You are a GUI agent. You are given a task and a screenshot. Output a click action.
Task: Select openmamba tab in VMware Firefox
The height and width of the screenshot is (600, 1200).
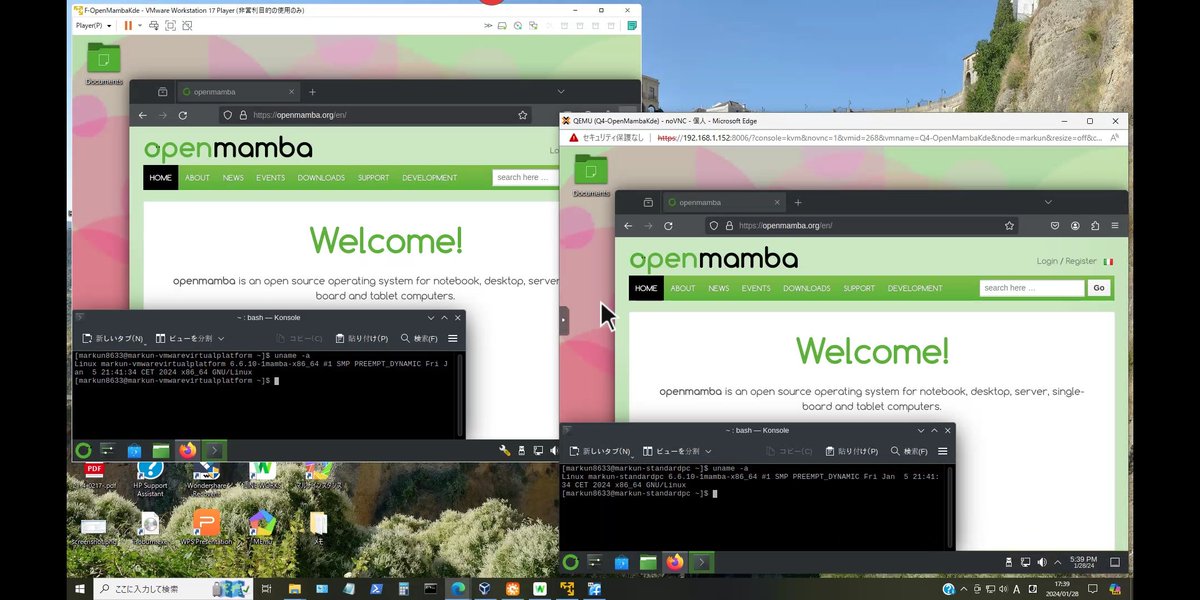(237, 92)
